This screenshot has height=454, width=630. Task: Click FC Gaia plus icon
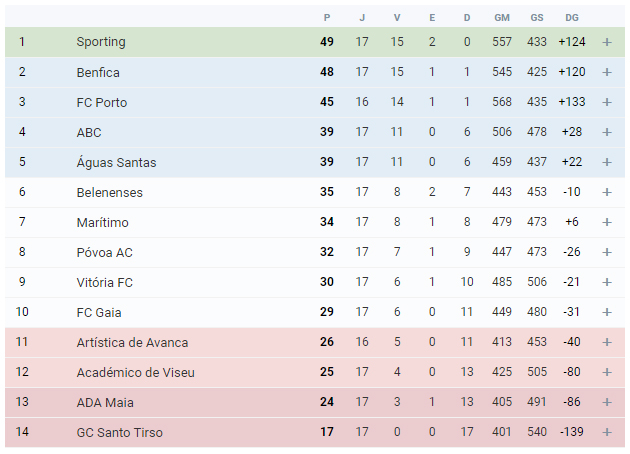607,312
